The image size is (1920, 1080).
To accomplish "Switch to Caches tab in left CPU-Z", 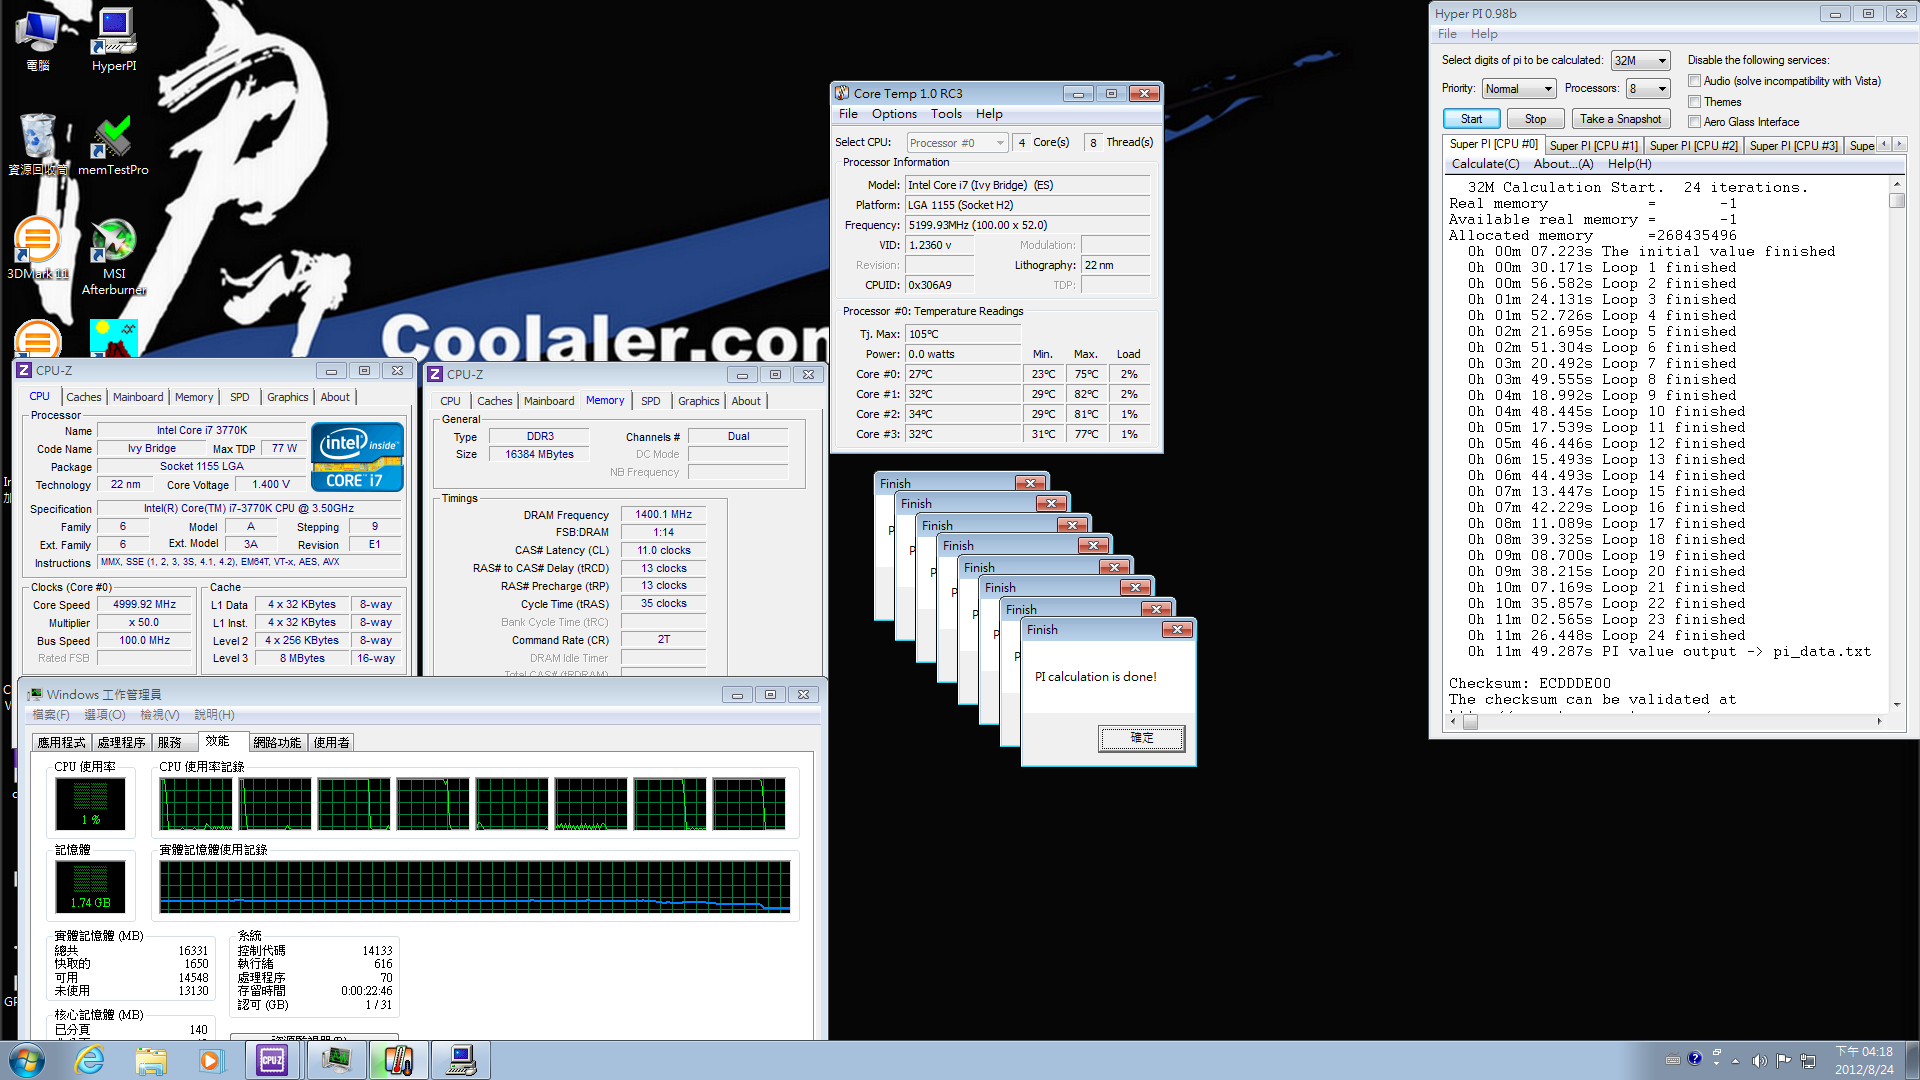I will pos(84,397).
